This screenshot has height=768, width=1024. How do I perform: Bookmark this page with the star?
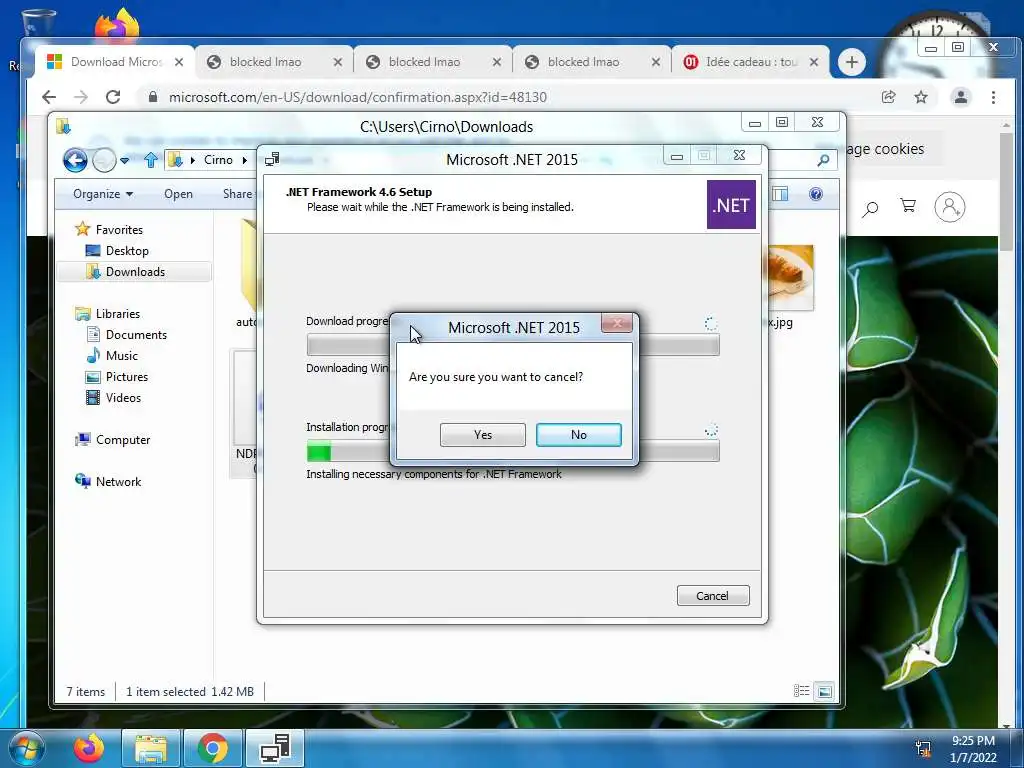click(921, 97)
